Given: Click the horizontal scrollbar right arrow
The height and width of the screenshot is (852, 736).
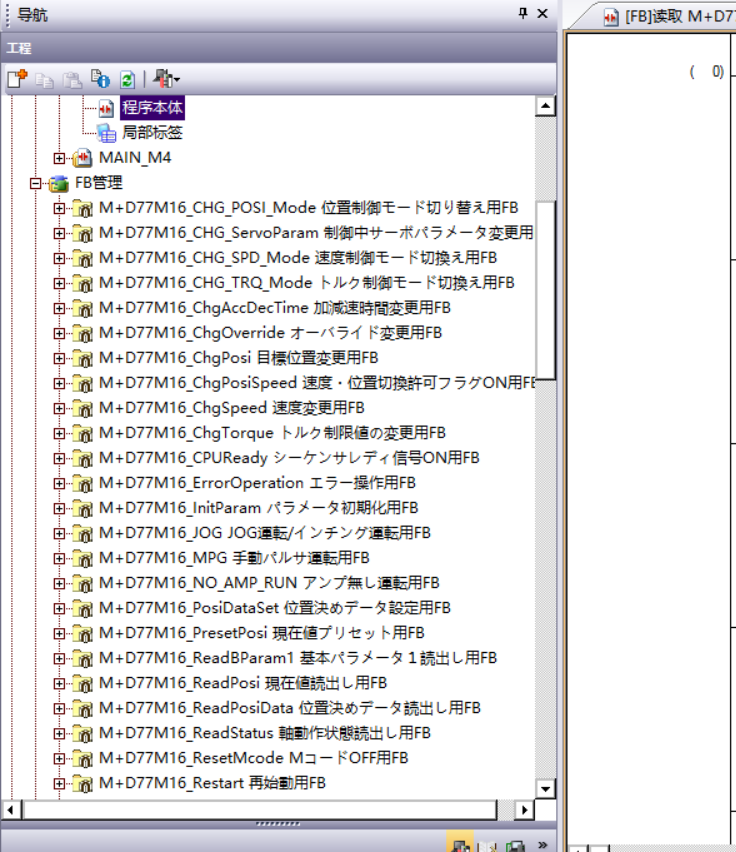Looking at the screenshot, I should click(524, 809).
